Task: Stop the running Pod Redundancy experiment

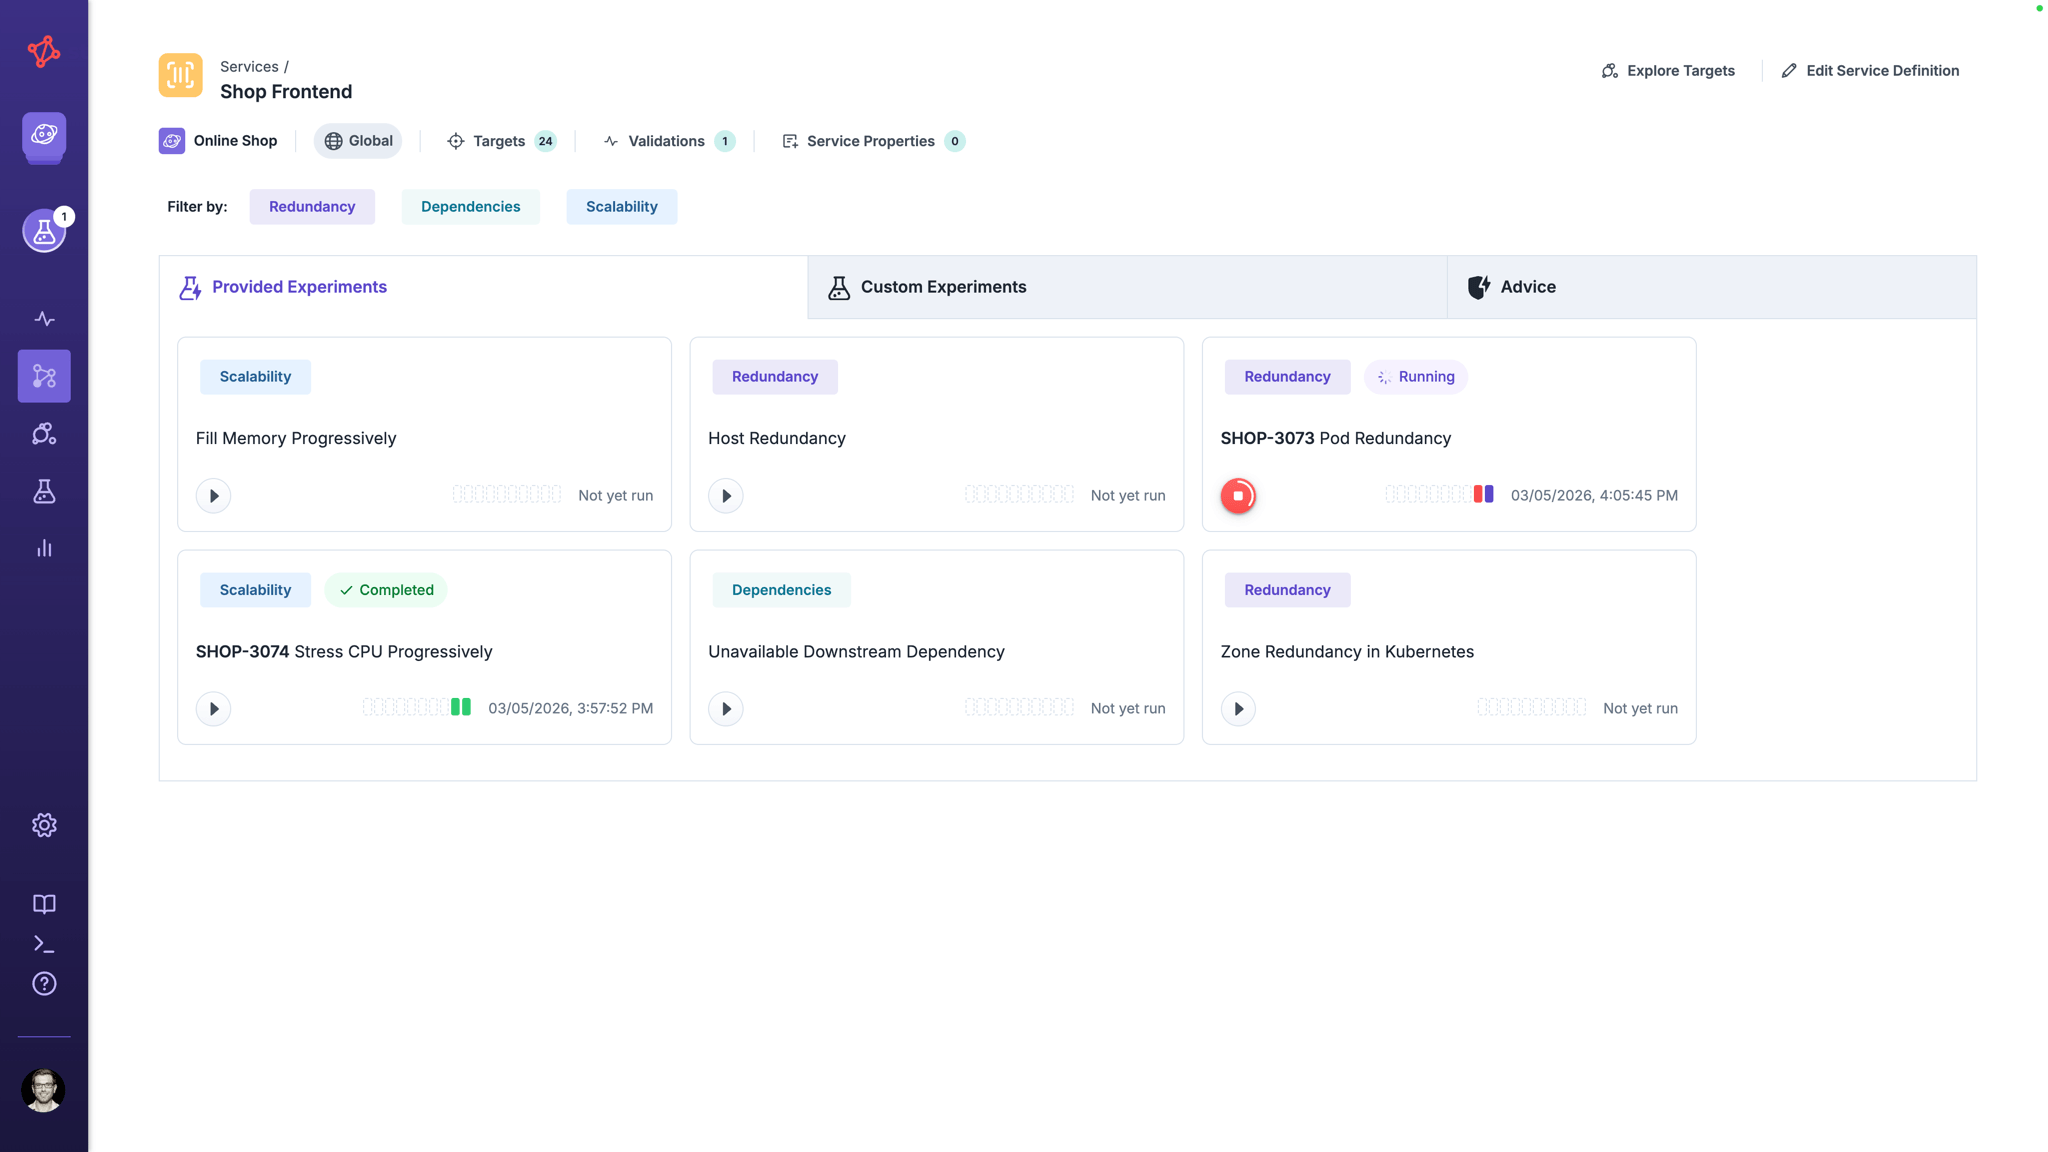Action: click(1238, 496)
